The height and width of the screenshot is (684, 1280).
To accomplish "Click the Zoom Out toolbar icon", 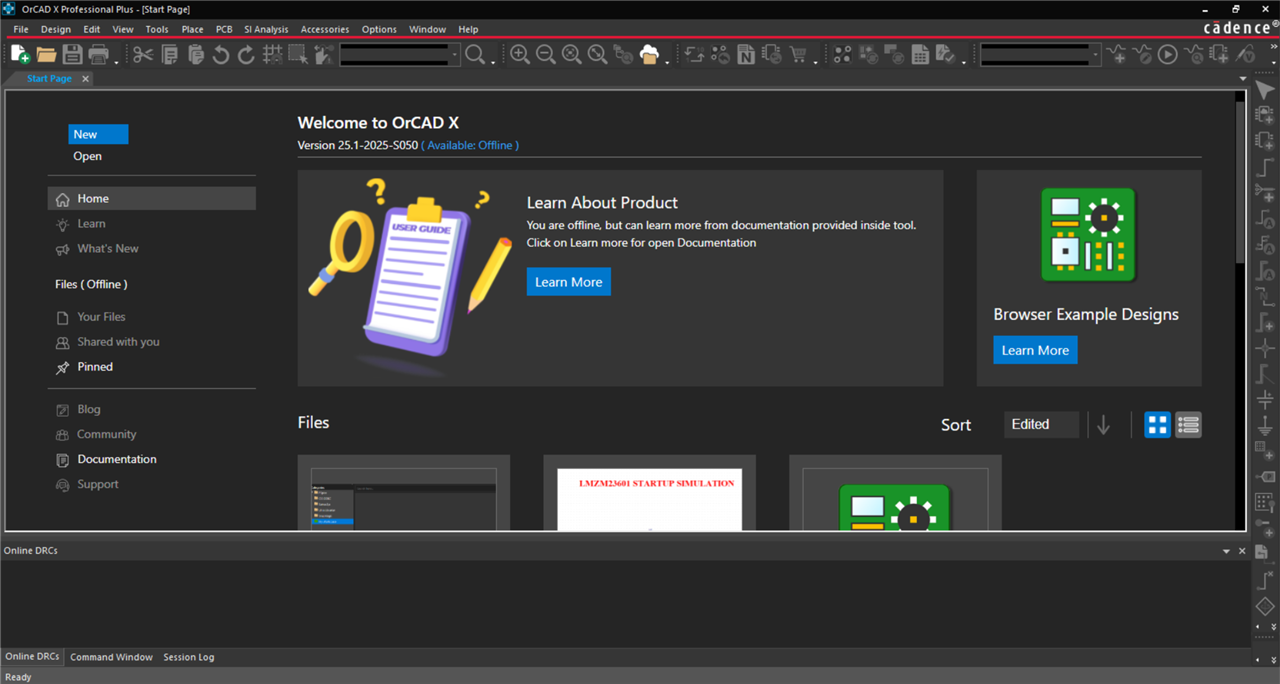I will tap(546, 54).
